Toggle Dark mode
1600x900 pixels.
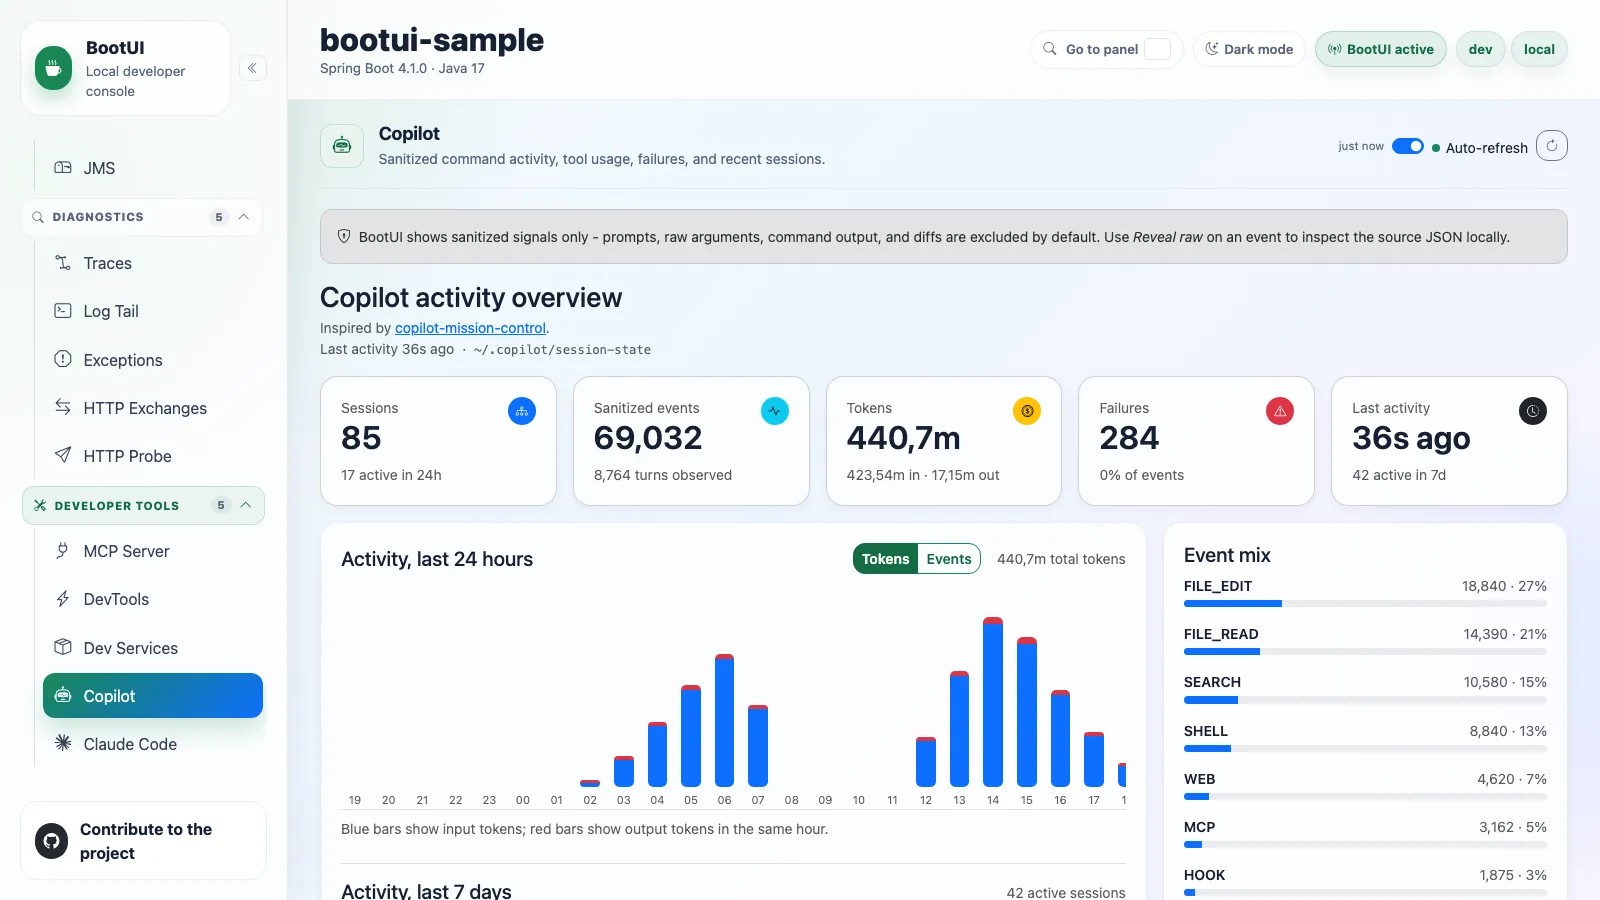[1249, 49]
